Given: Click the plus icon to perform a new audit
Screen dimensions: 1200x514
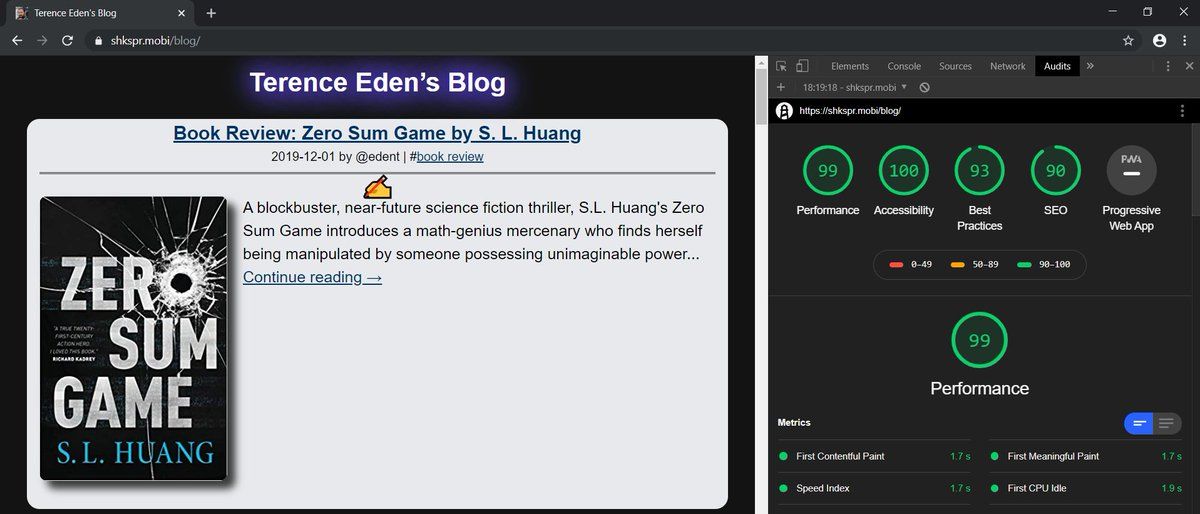Looking at the screenshot, I should [781, 87].
